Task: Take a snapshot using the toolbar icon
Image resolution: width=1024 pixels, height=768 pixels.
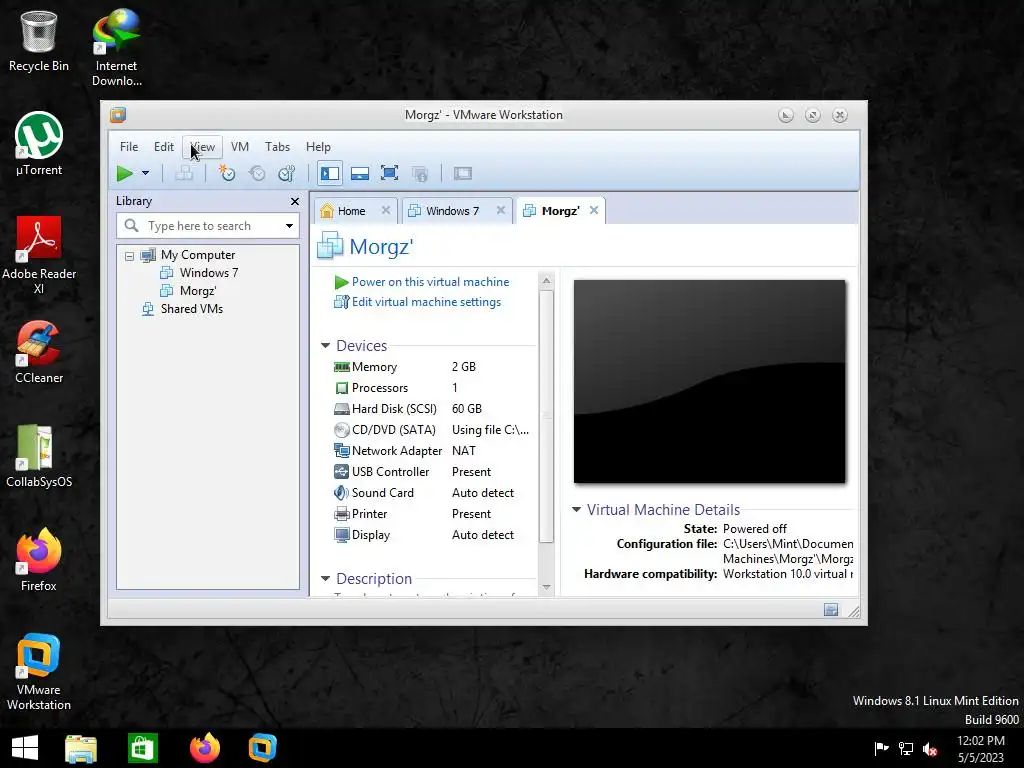Action: (227, 174)
